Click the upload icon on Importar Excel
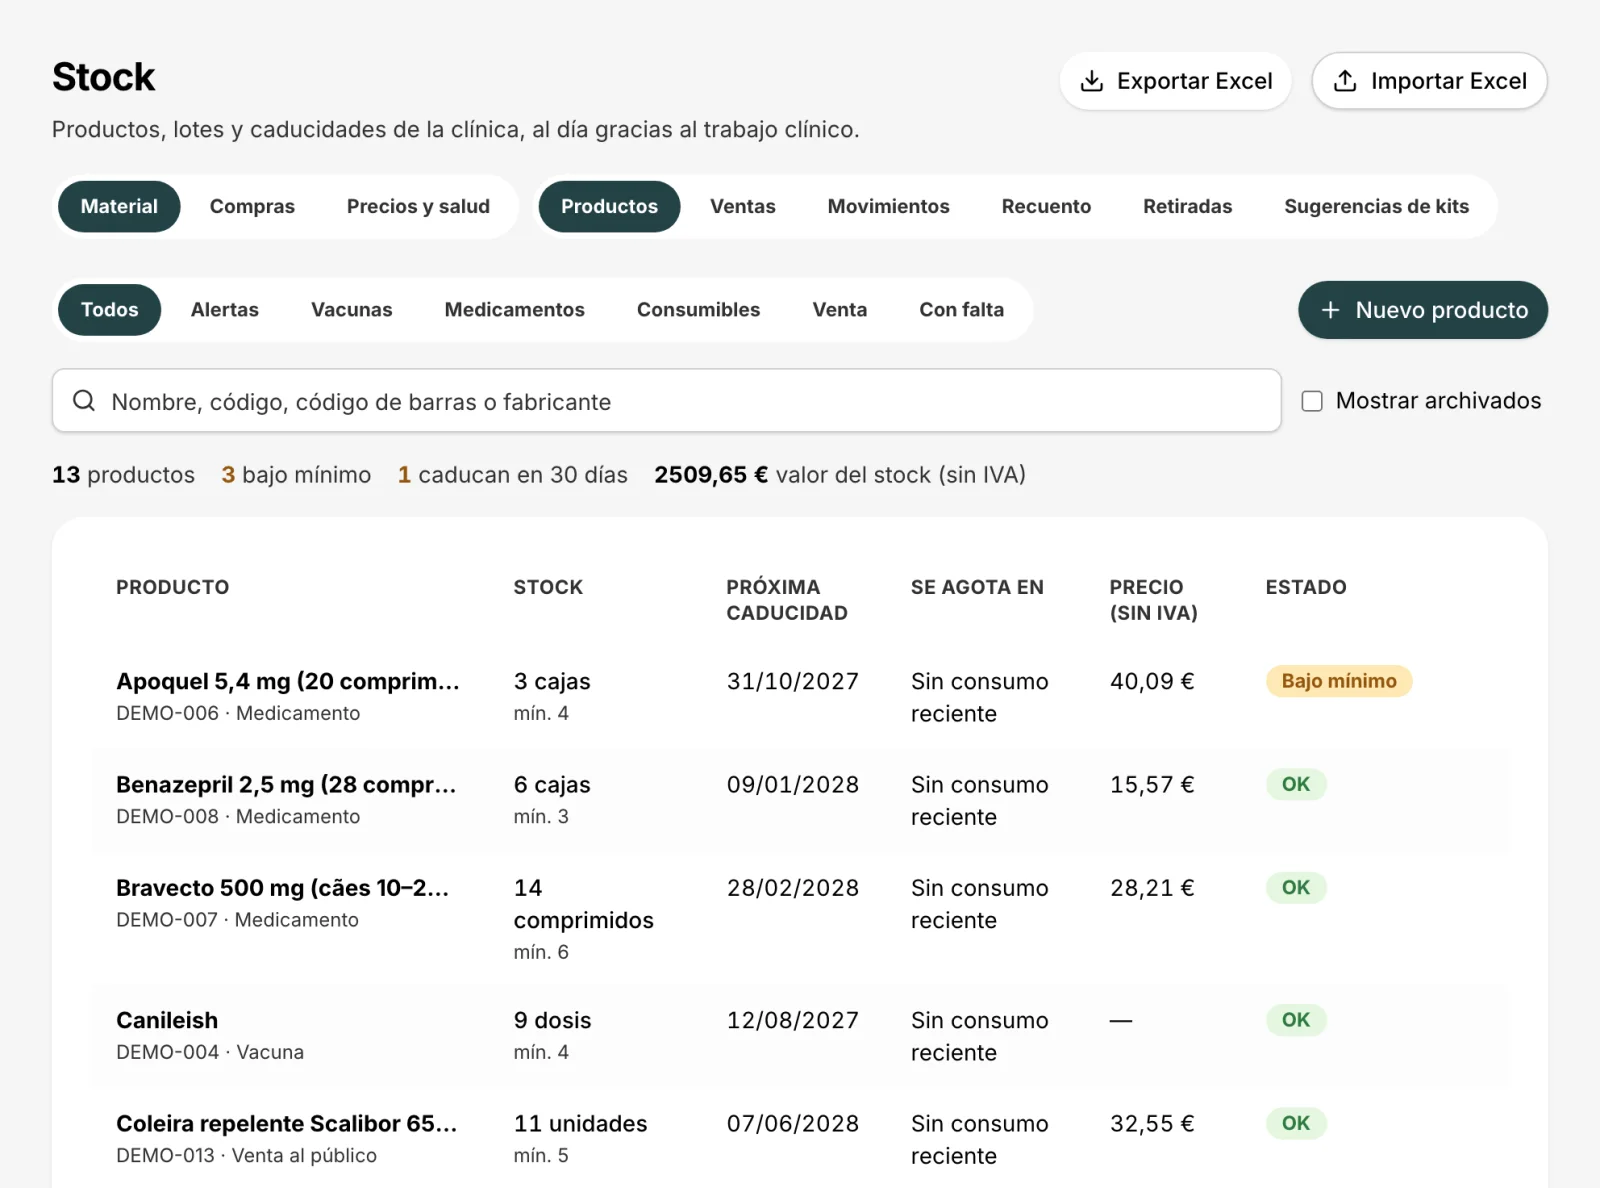This screenshot has width=1600, height=1188. pyautogui.click(x=1346, y=81)
